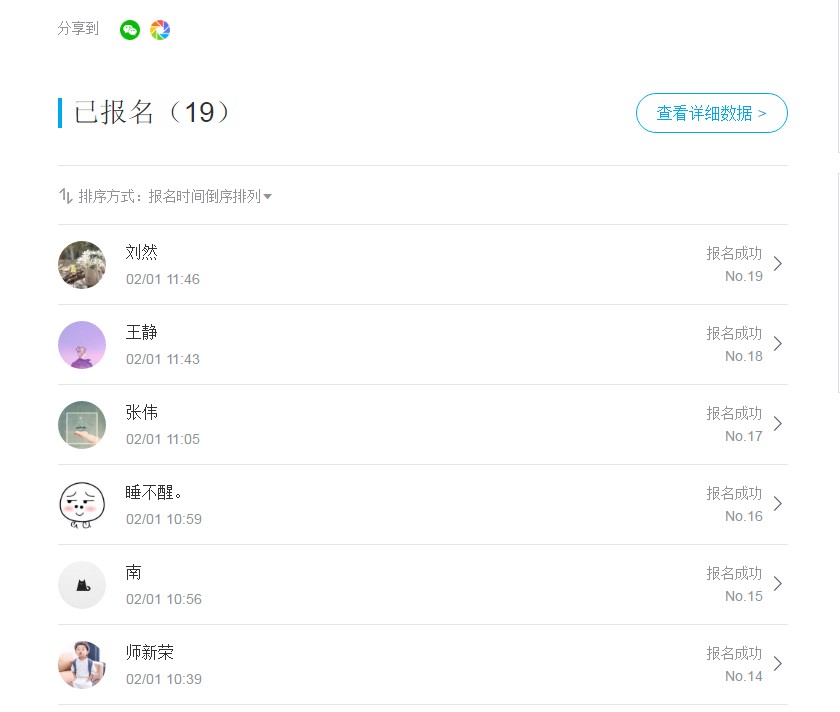
Task: Click the colorful pinwheel share icon
Action: tap(160, 30)
